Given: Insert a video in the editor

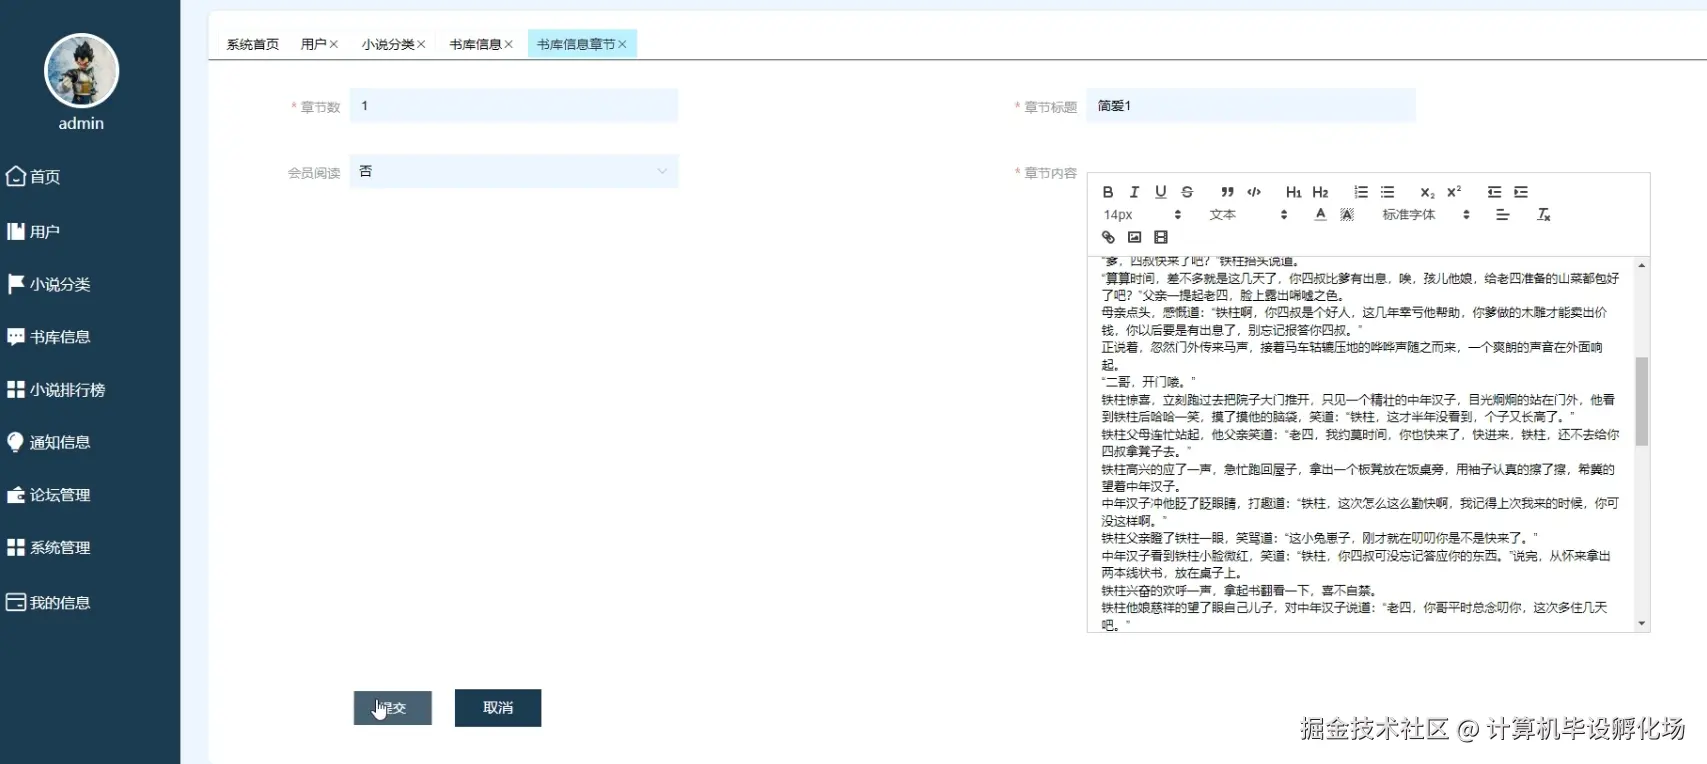Looking at the screenshot, I should click(x=1161, y=237).
